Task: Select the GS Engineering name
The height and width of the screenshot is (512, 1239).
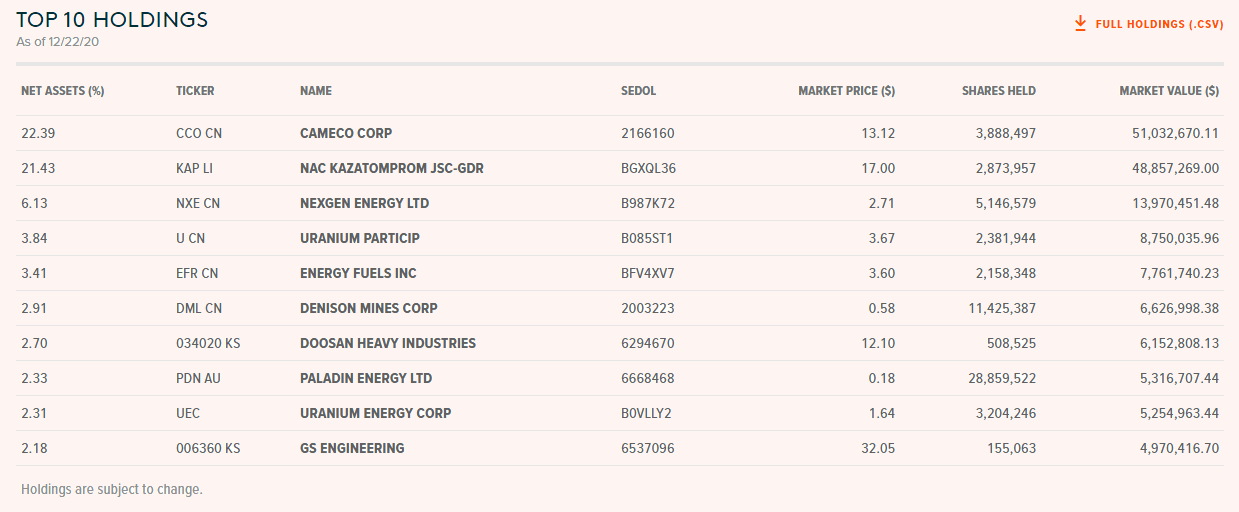Action: (352, 448)
